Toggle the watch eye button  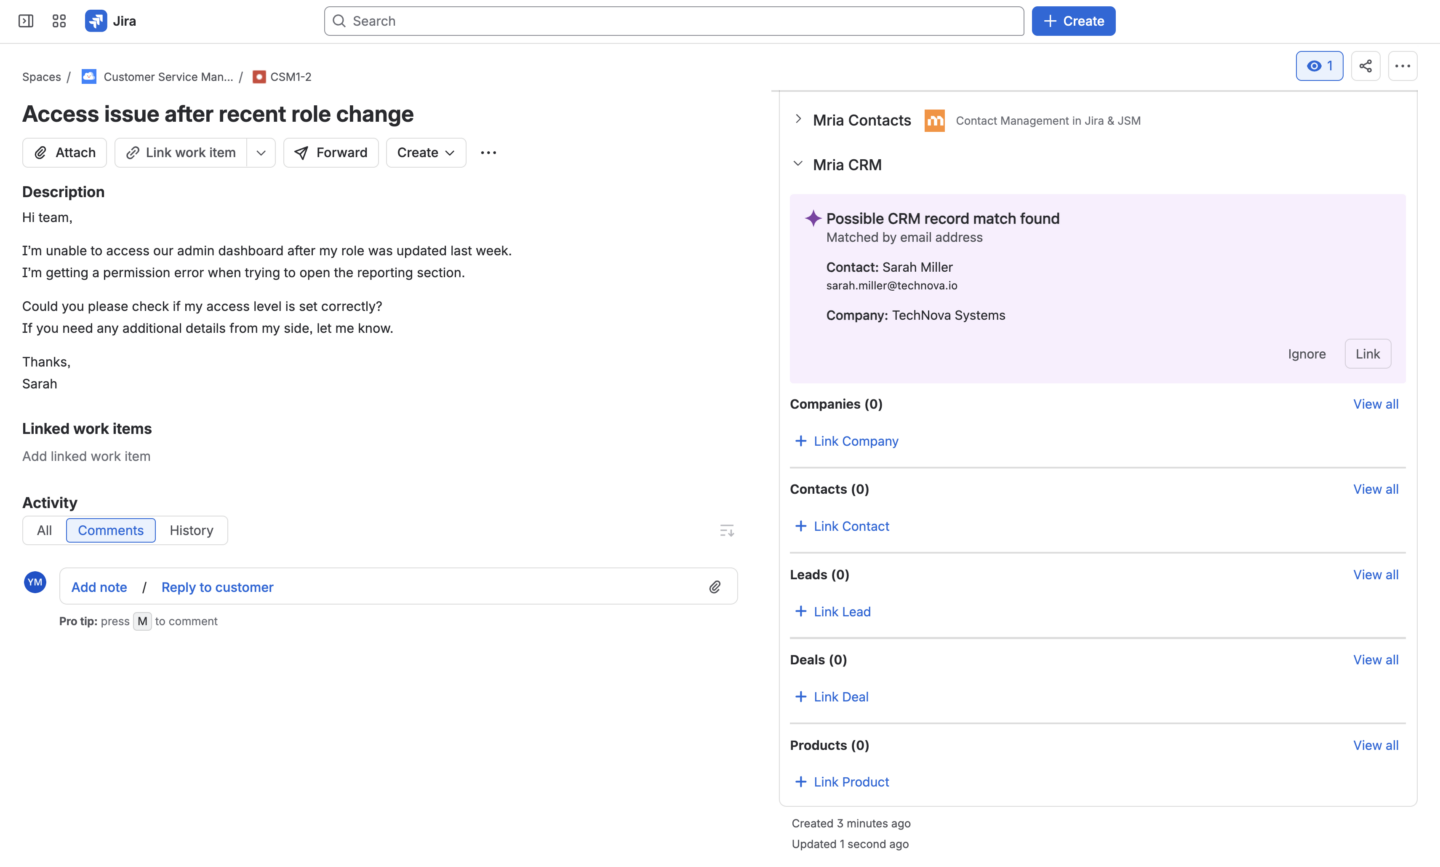[1320, 66]
